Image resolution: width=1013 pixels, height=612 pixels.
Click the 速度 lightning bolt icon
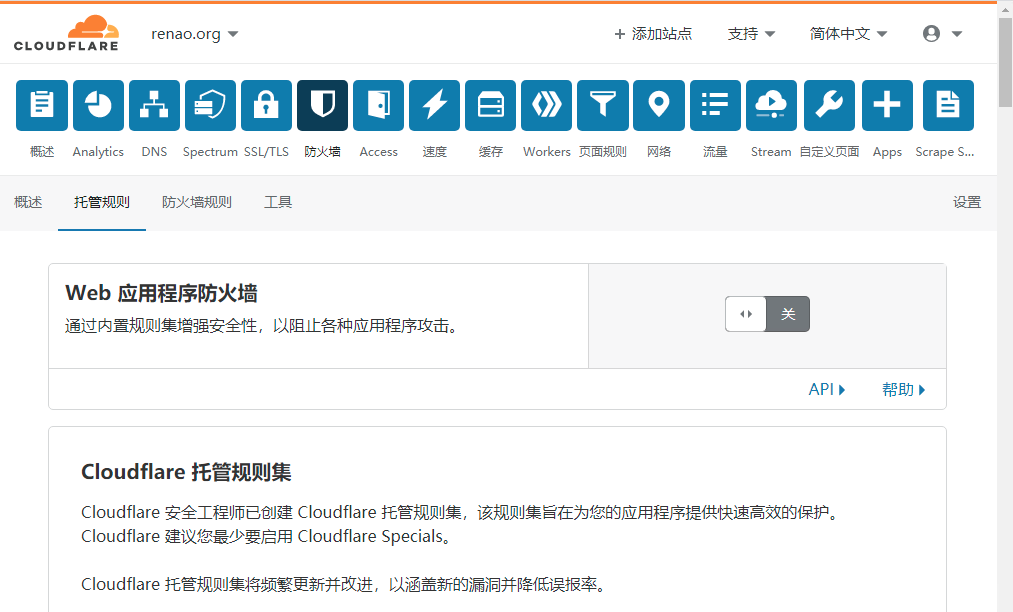click(434, 106)
